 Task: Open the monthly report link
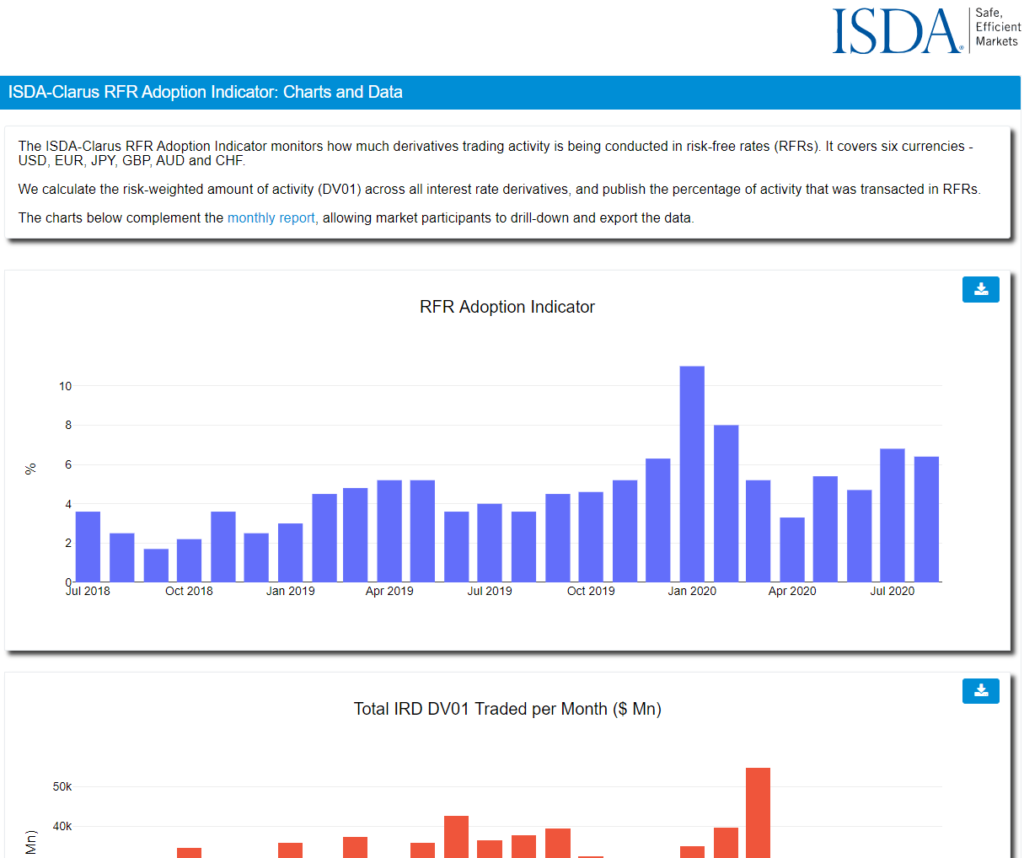point(271,218)
